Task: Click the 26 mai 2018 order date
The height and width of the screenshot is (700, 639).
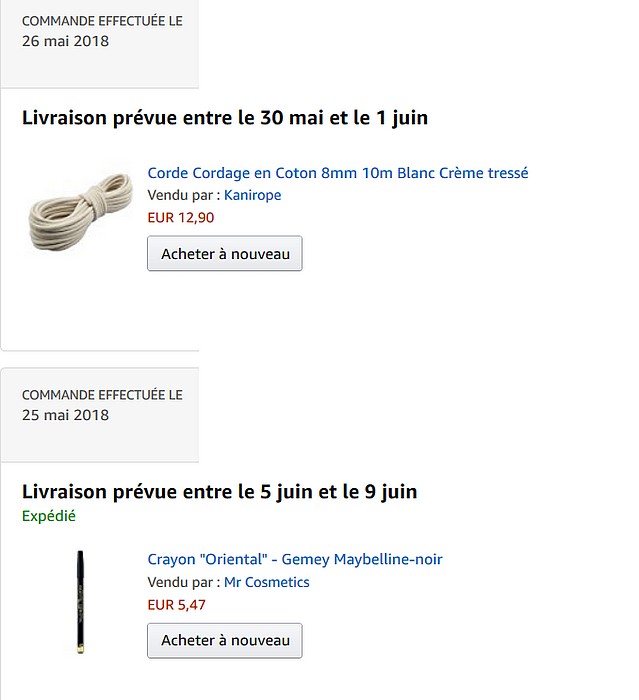Action: click(66, 41)
